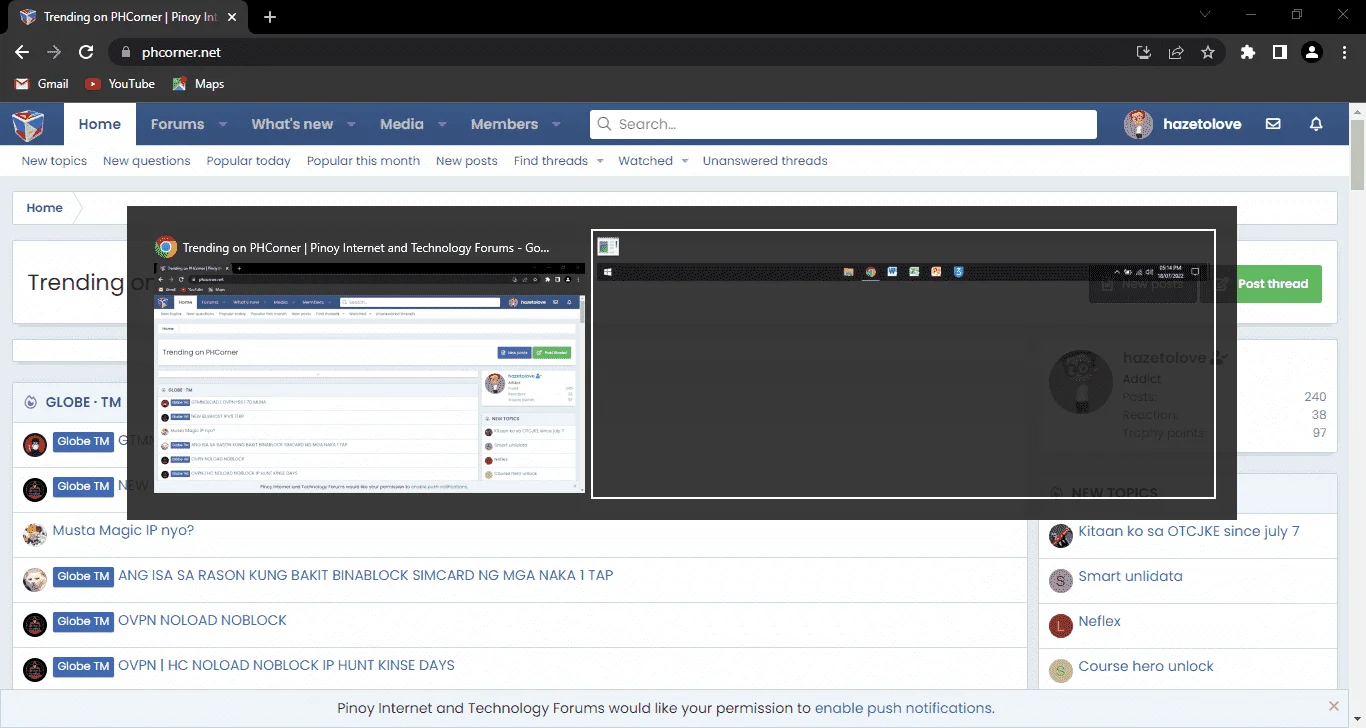The width and height of the screenshot is (1366, 728).
Task: Click the avatar beside OVPN NOLOAD NOBLOCK
Action: click(x=35, y=625)
